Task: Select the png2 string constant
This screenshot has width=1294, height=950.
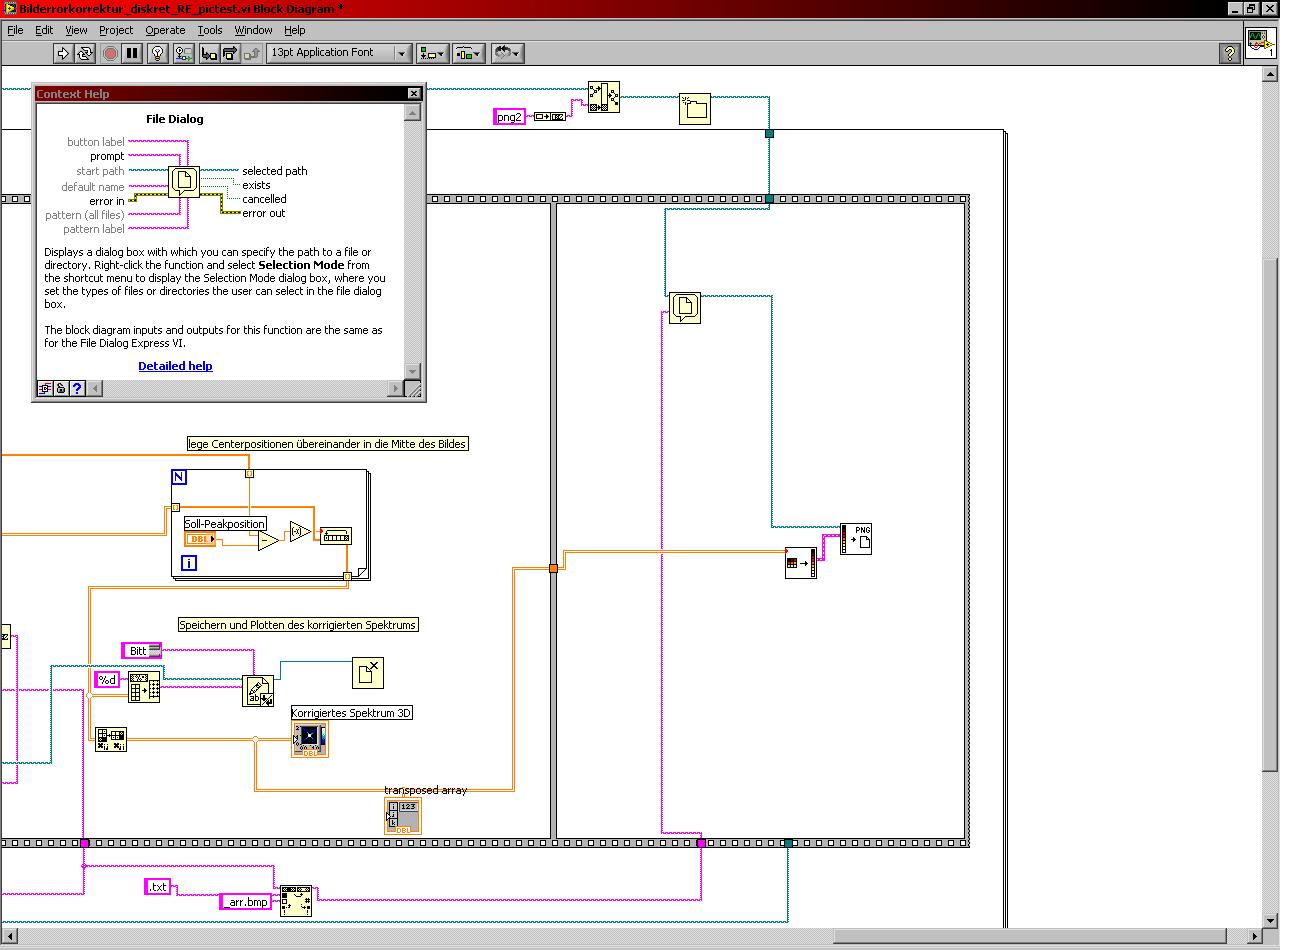Action: (509, 117)
